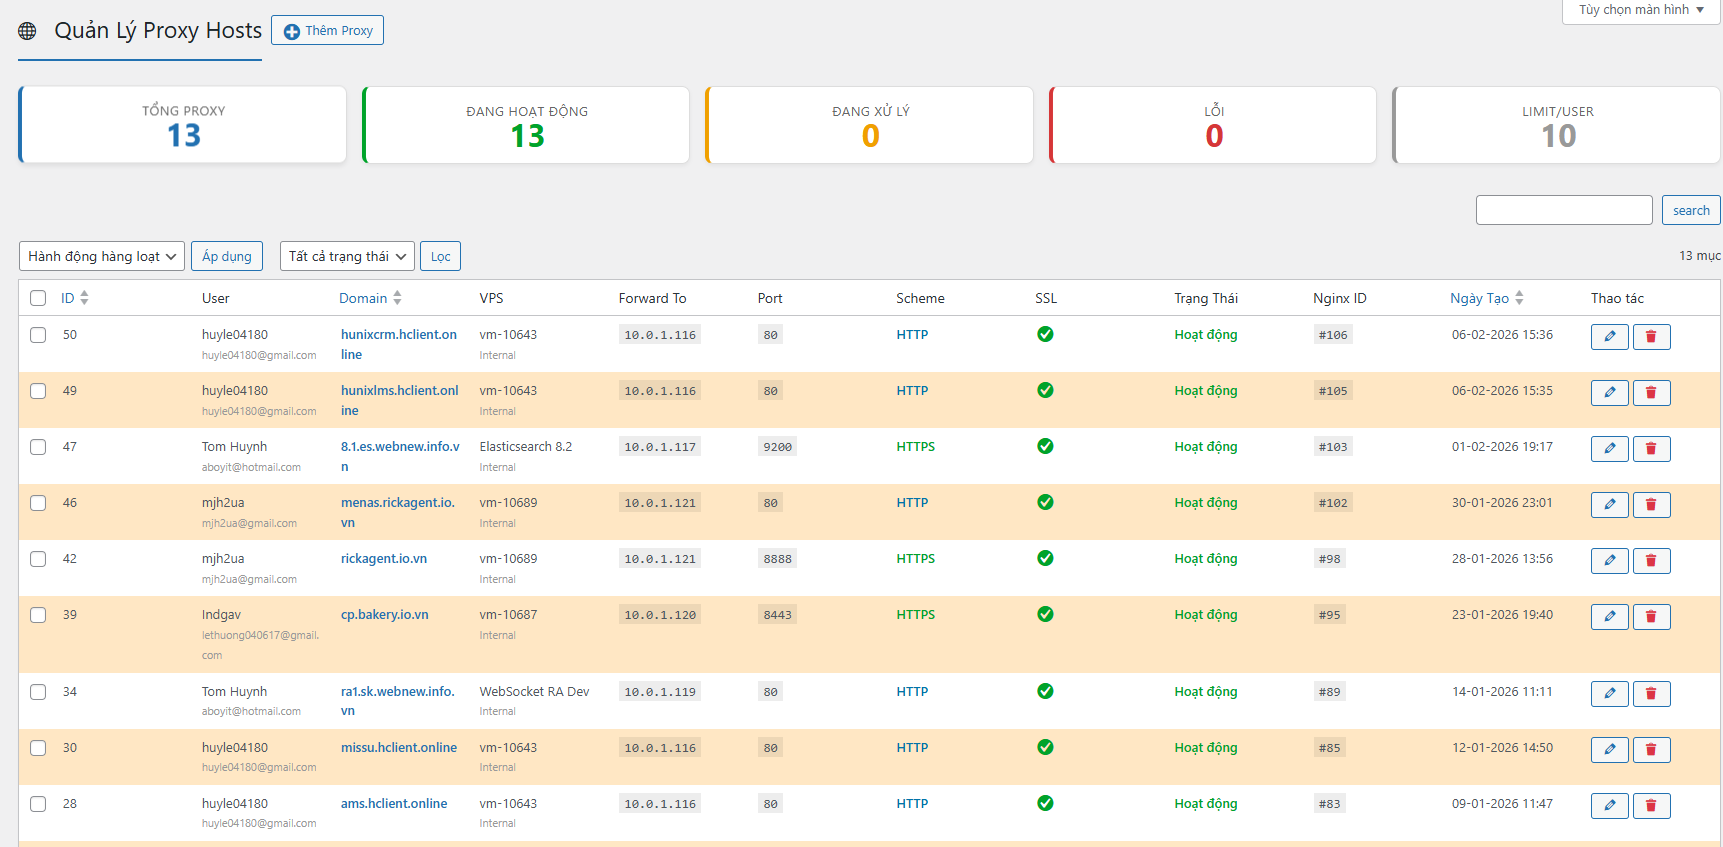Click Nginx ID badge #106

pyautogui.click(x=1333, y=335)
